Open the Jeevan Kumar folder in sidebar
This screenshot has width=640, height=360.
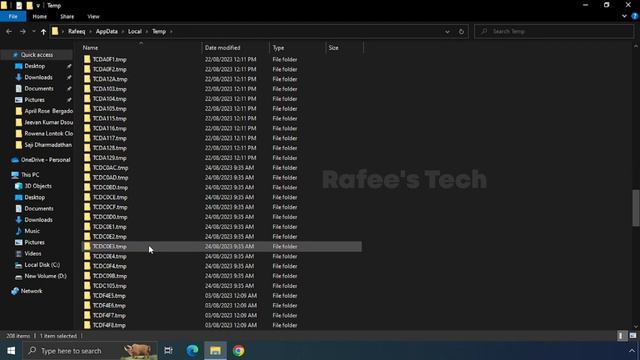(49, 122)
